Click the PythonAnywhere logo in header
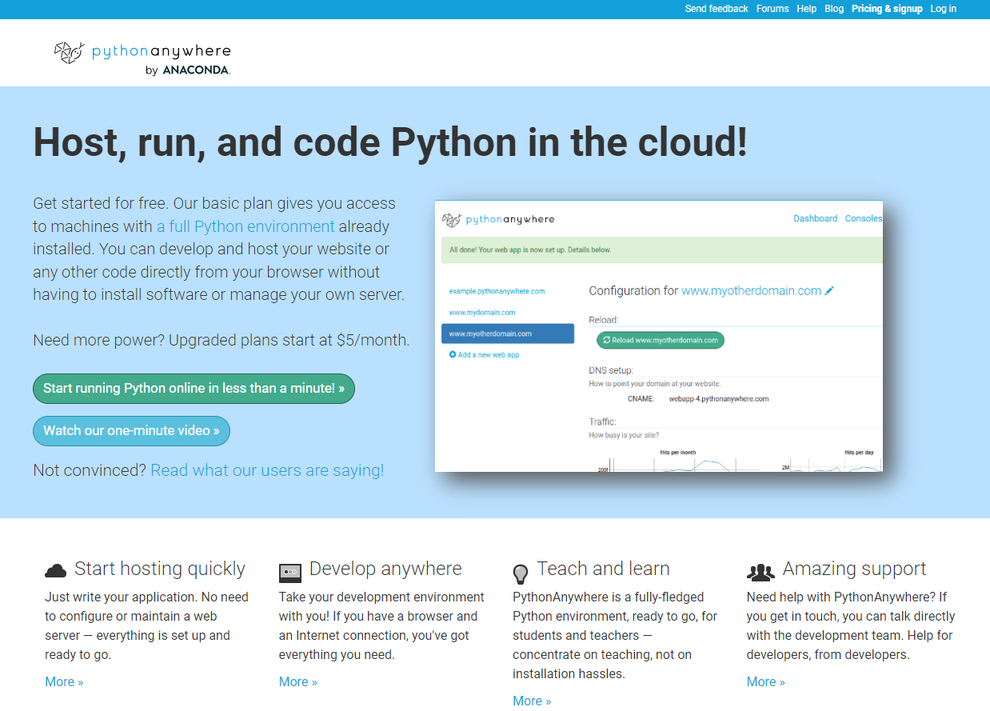Screen dimensions: 990x711 (142, 57)
